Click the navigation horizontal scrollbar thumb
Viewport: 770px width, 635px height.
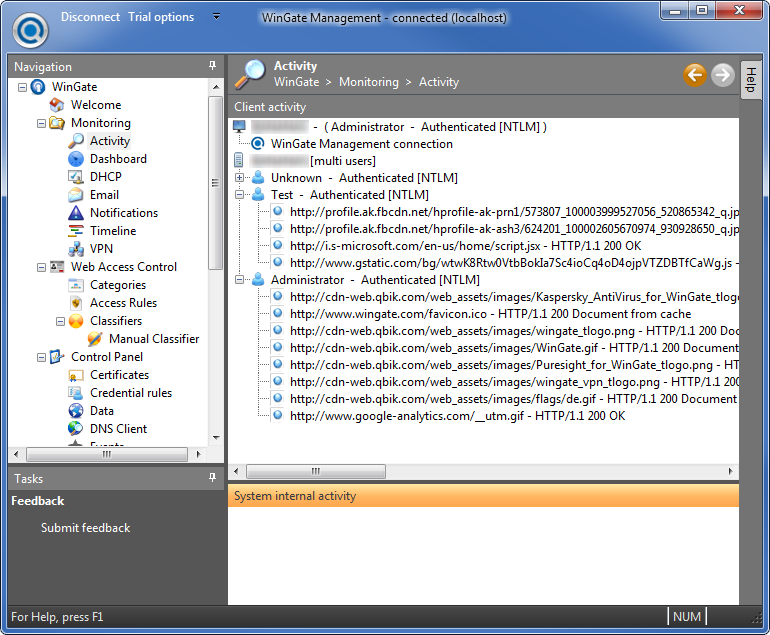107,454
